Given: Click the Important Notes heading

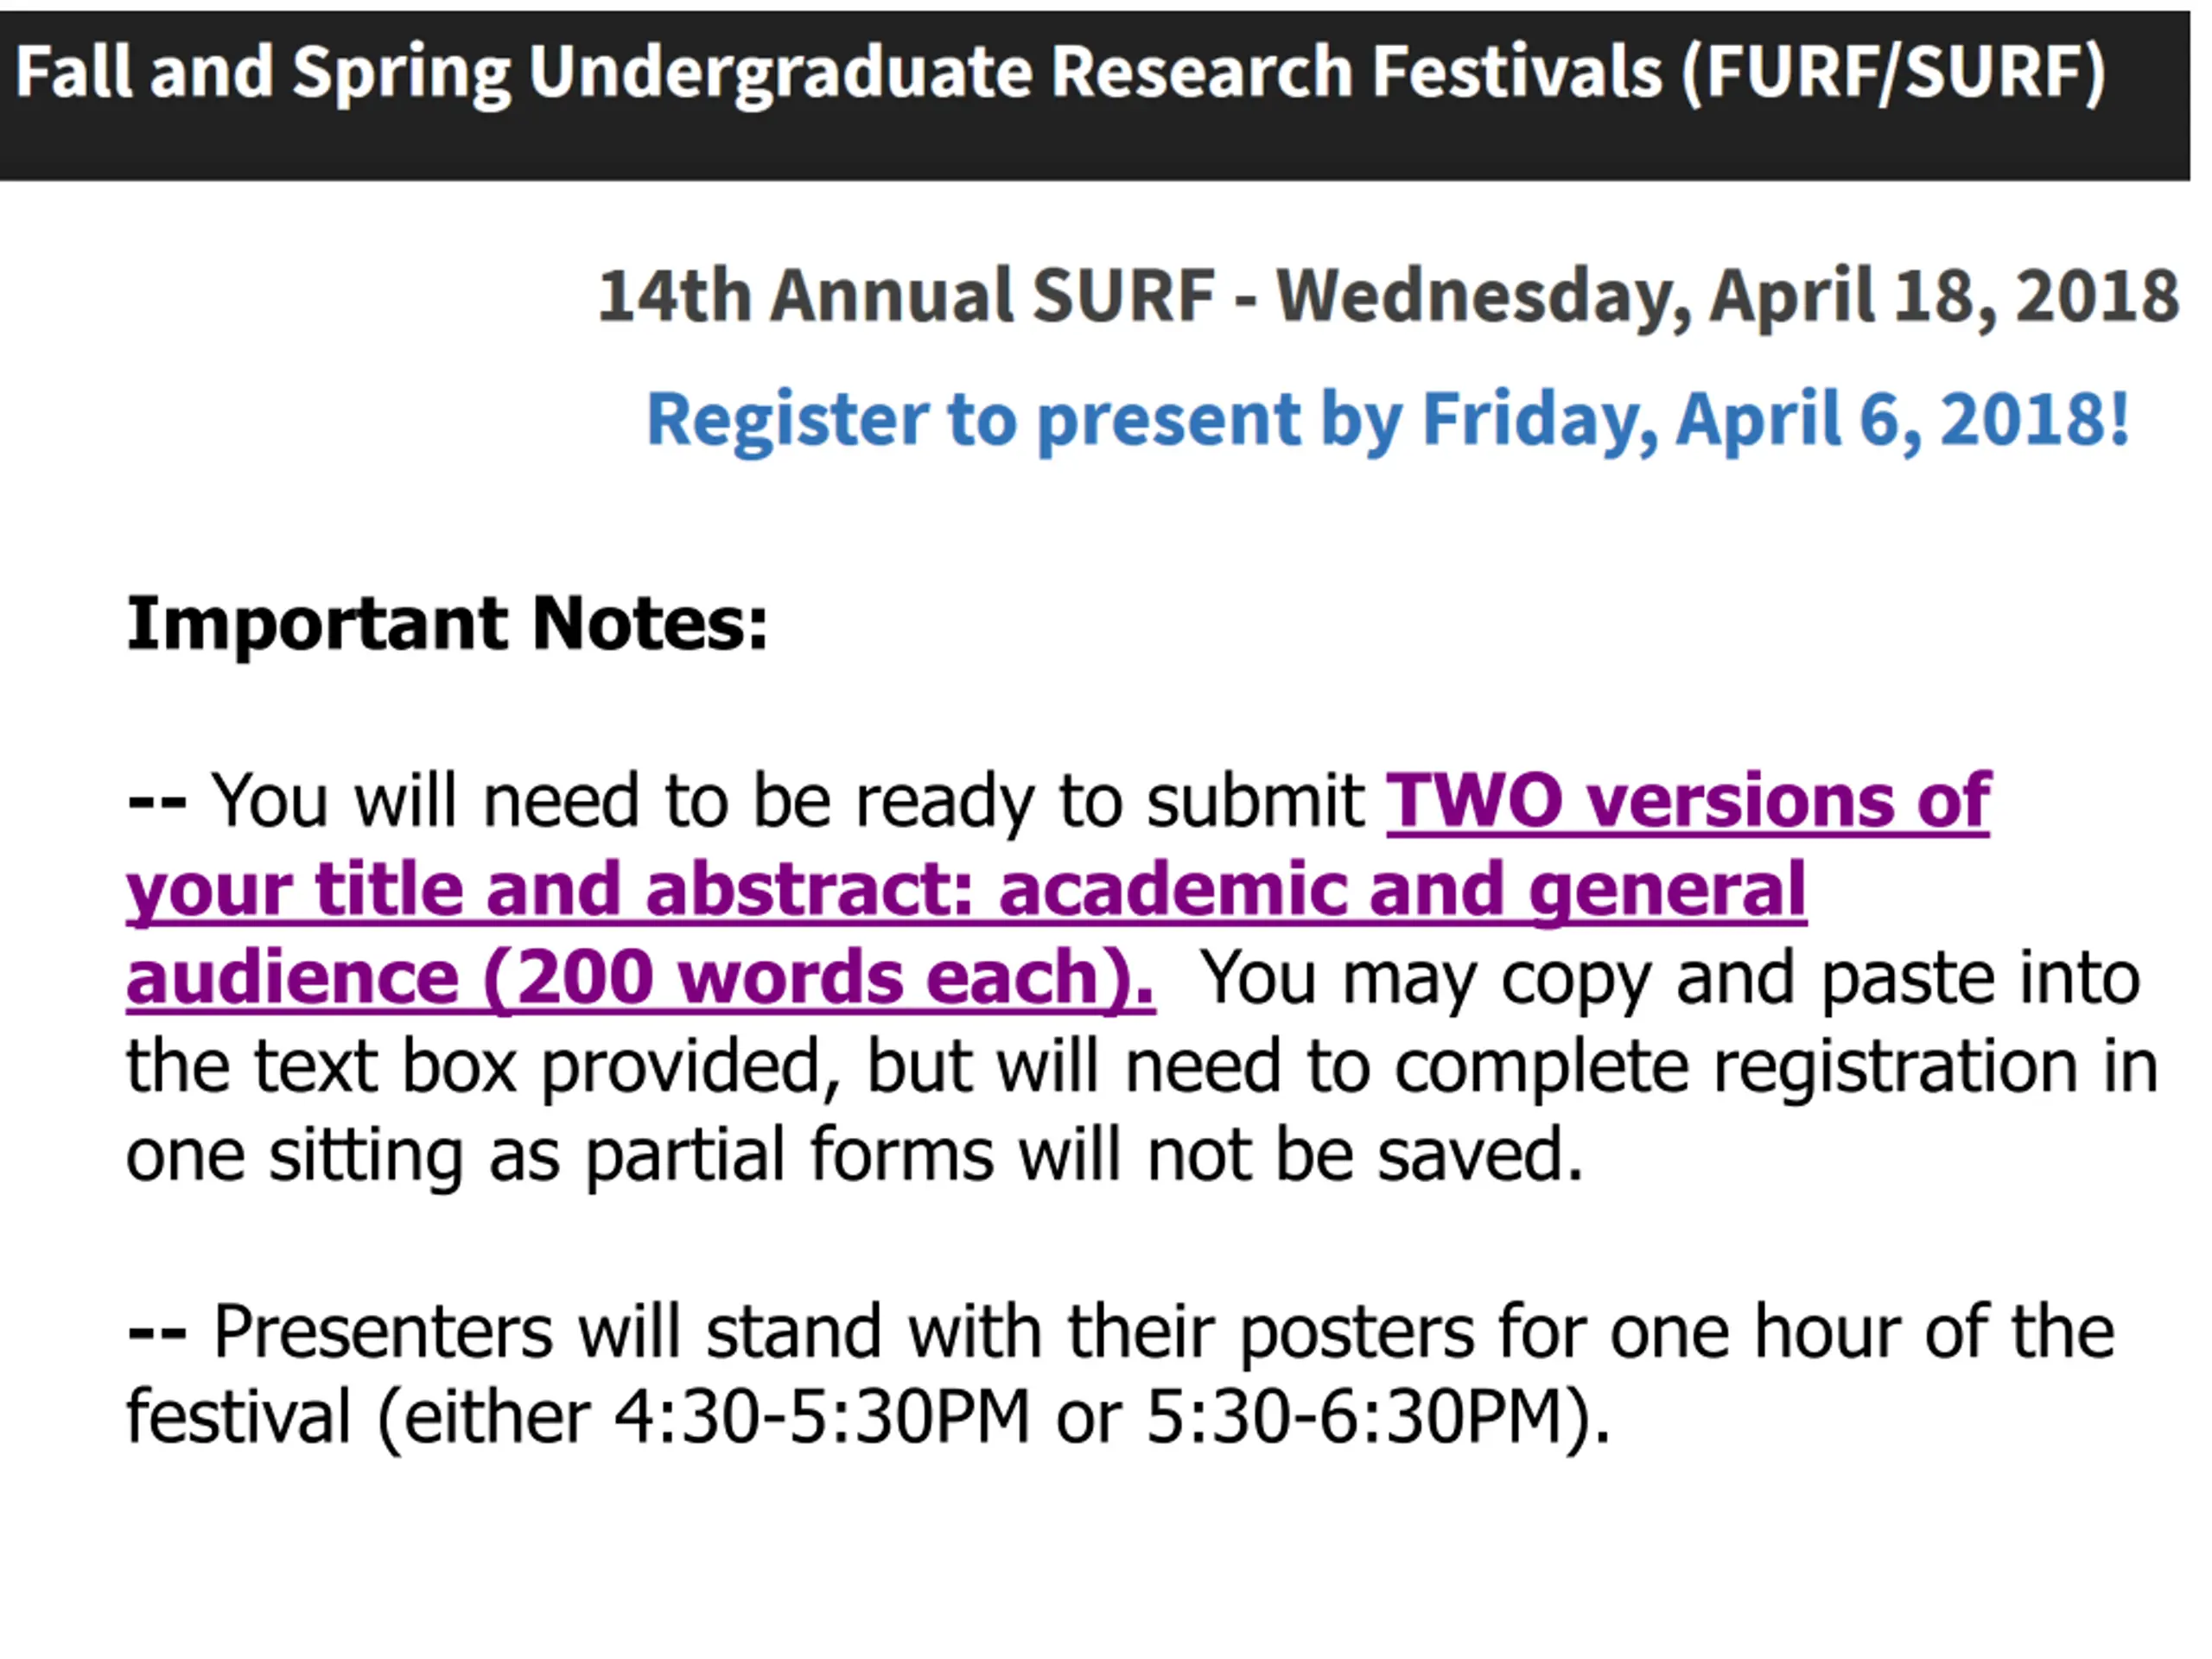Looking at the screenshot, I should 448,624.
